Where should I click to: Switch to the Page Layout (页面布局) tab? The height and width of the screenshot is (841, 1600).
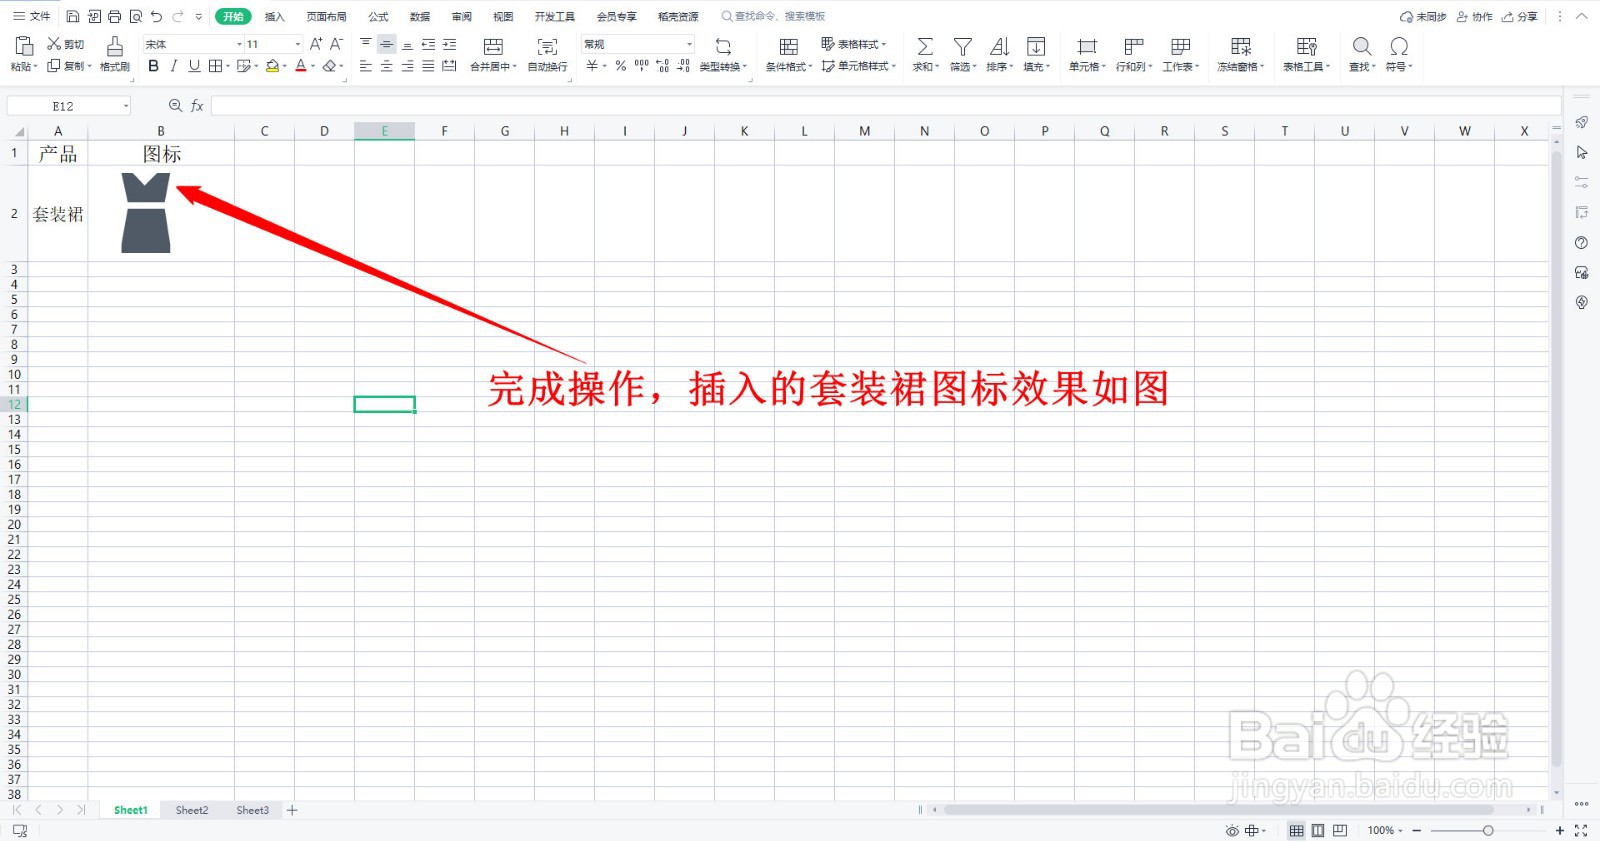coord(326,16)
